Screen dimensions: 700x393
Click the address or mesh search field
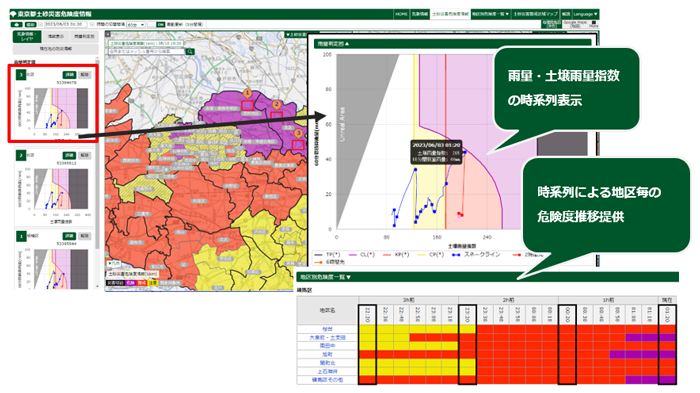[x=146, y=52]
